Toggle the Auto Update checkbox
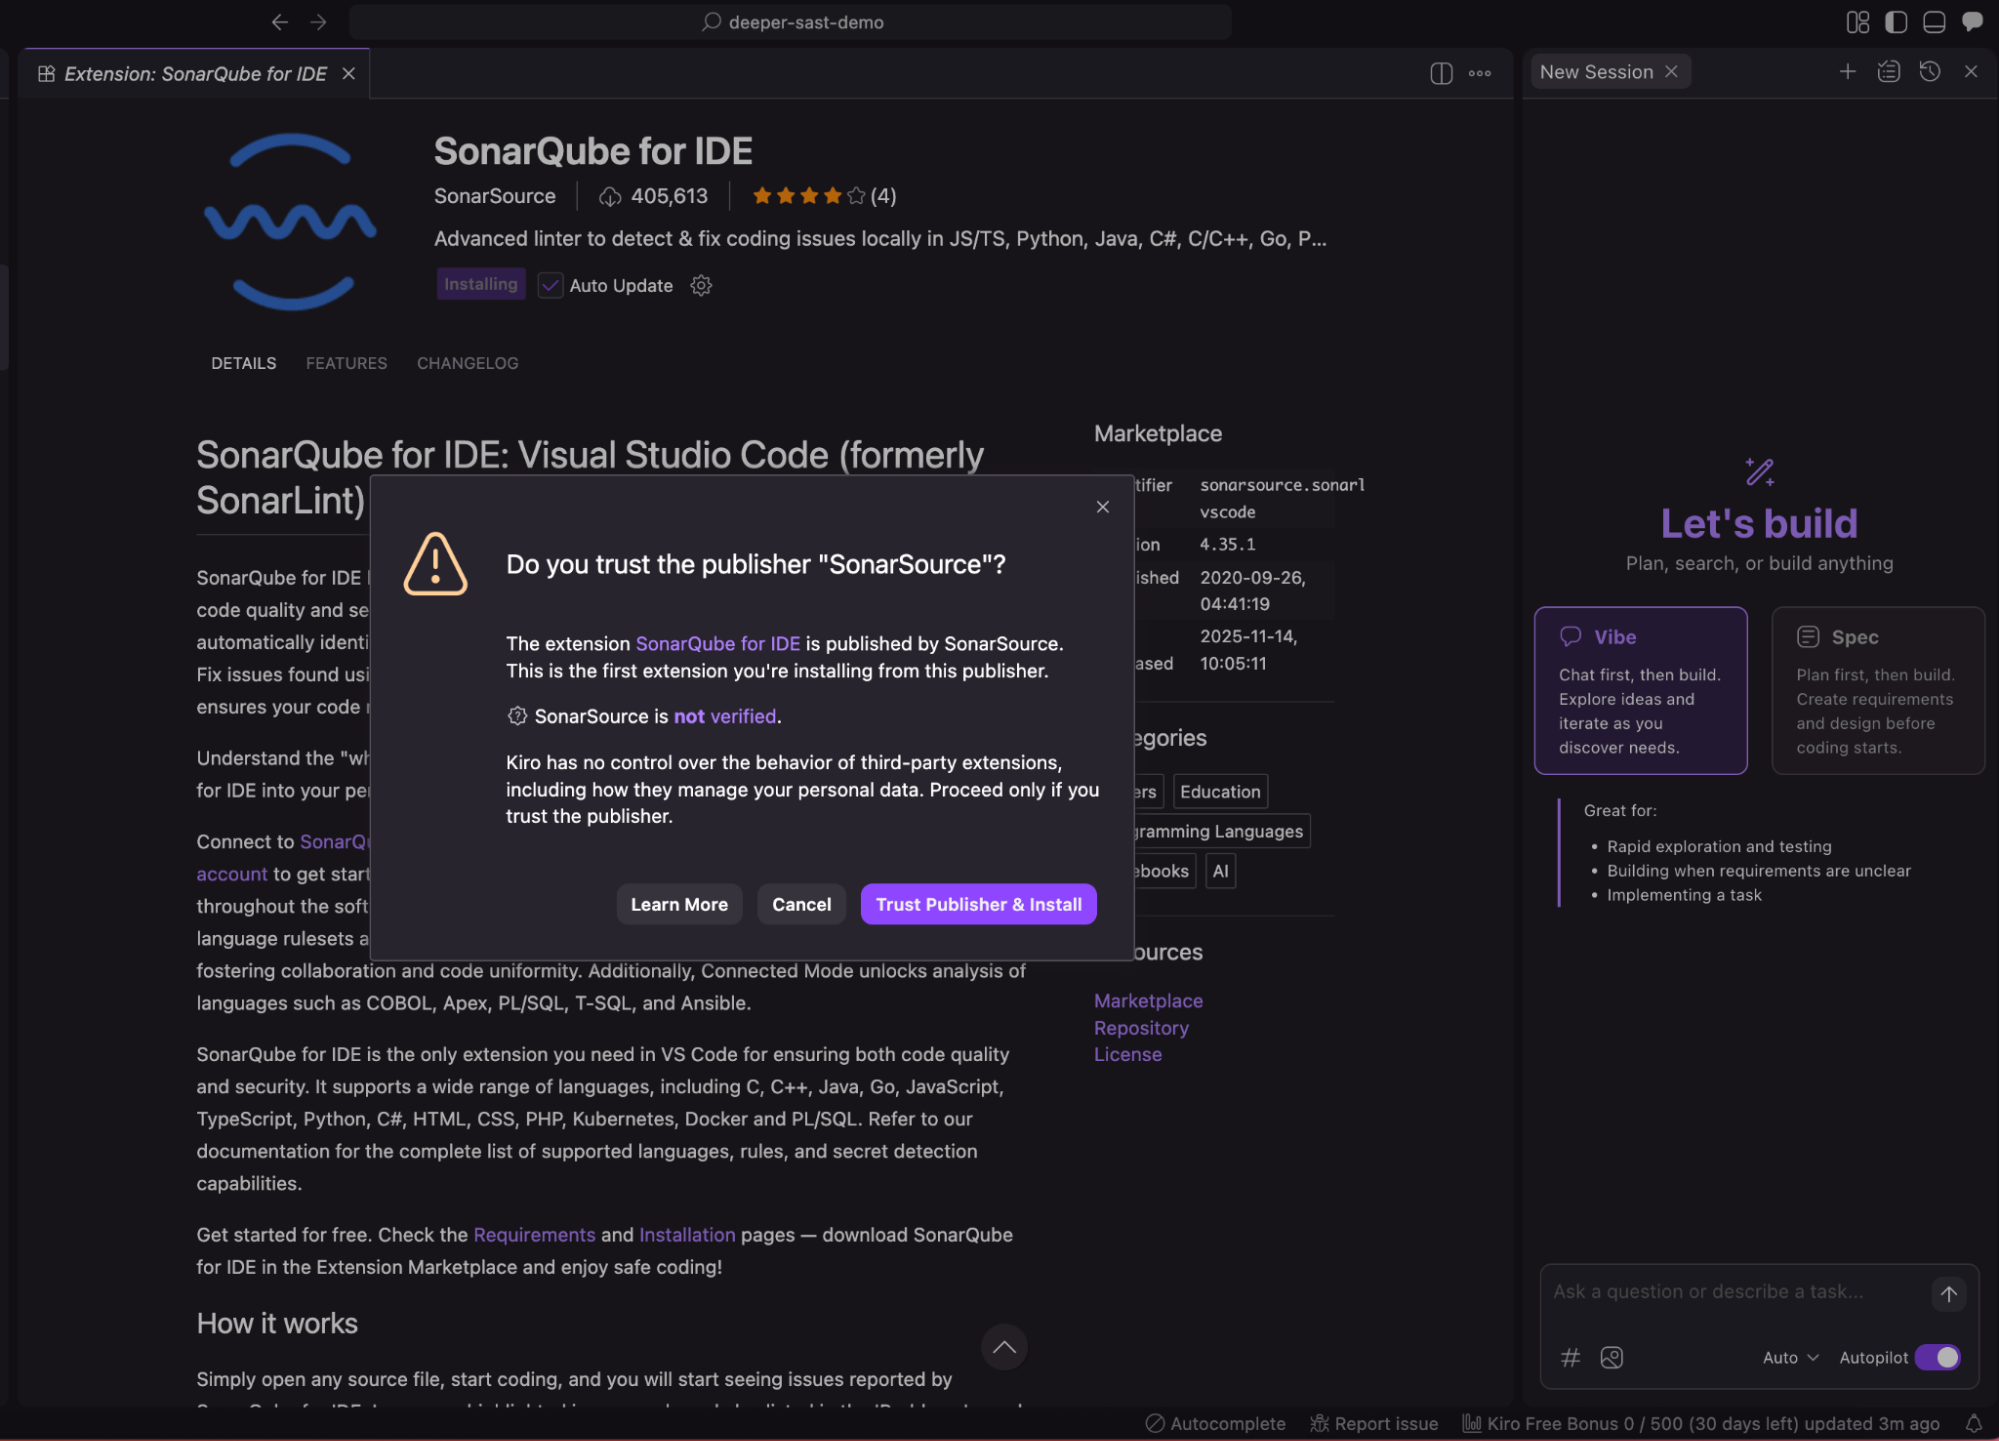The width and height of the screenshot is (1999, 1441). click(550, 286)
